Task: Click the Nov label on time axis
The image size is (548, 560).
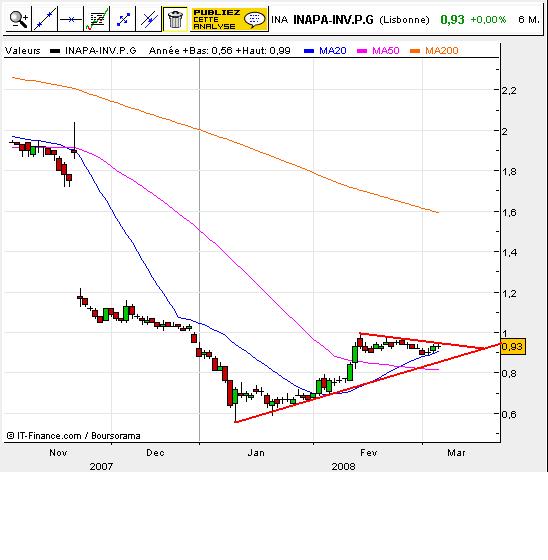Action: click(x=58, y=453)
